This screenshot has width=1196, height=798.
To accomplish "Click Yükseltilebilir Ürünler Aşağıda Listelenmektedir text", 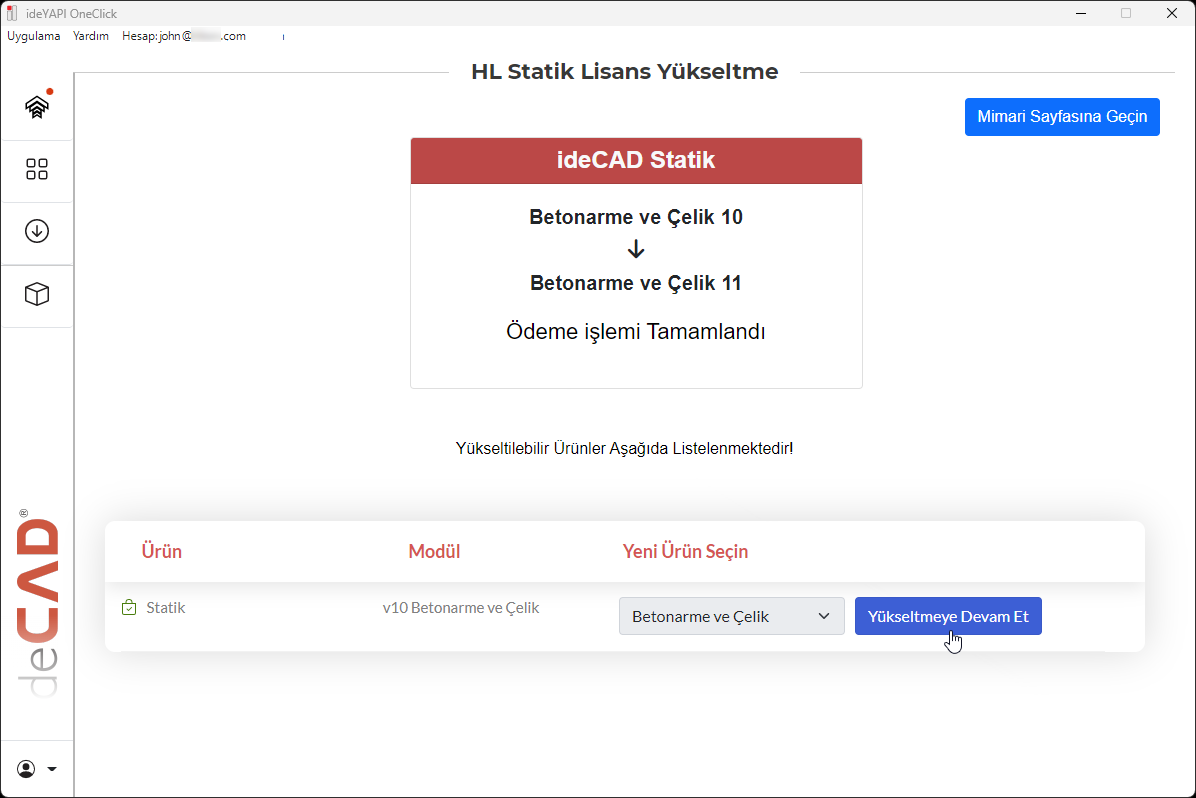I will coord(624,449).
